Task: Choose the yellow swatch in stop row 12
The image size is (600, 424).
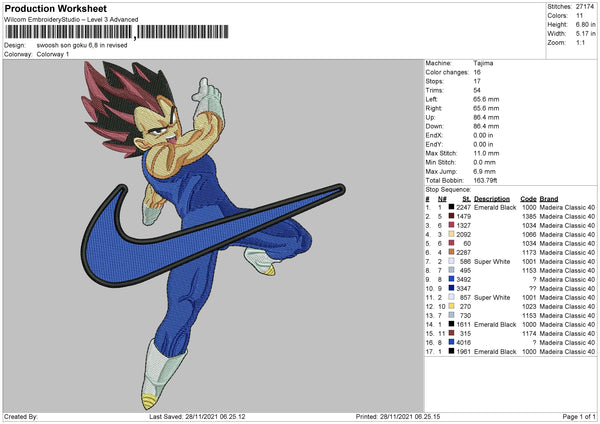Action: (452, 306)
